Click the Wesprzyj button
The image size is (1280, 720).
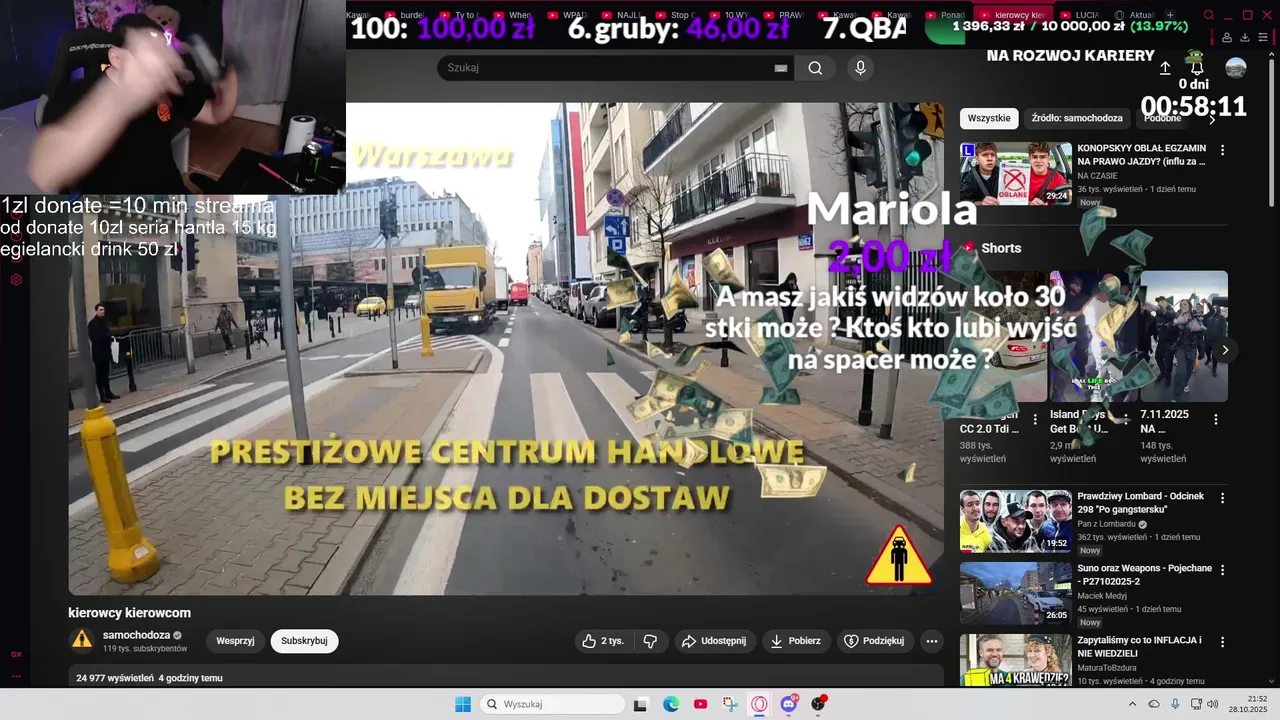235,641
